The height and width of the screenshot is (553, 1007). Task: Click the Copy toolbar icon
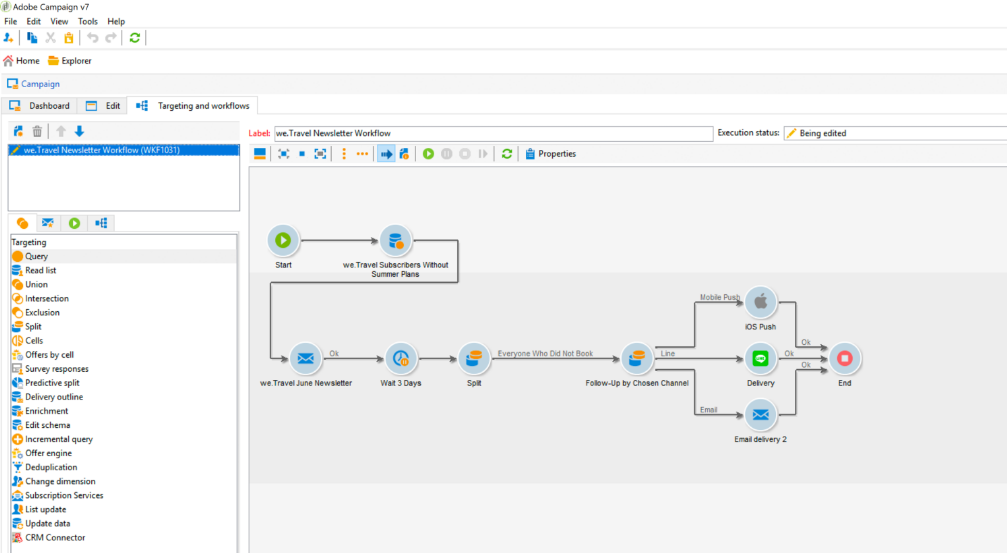pyautogui.click(x=31, y=38)
